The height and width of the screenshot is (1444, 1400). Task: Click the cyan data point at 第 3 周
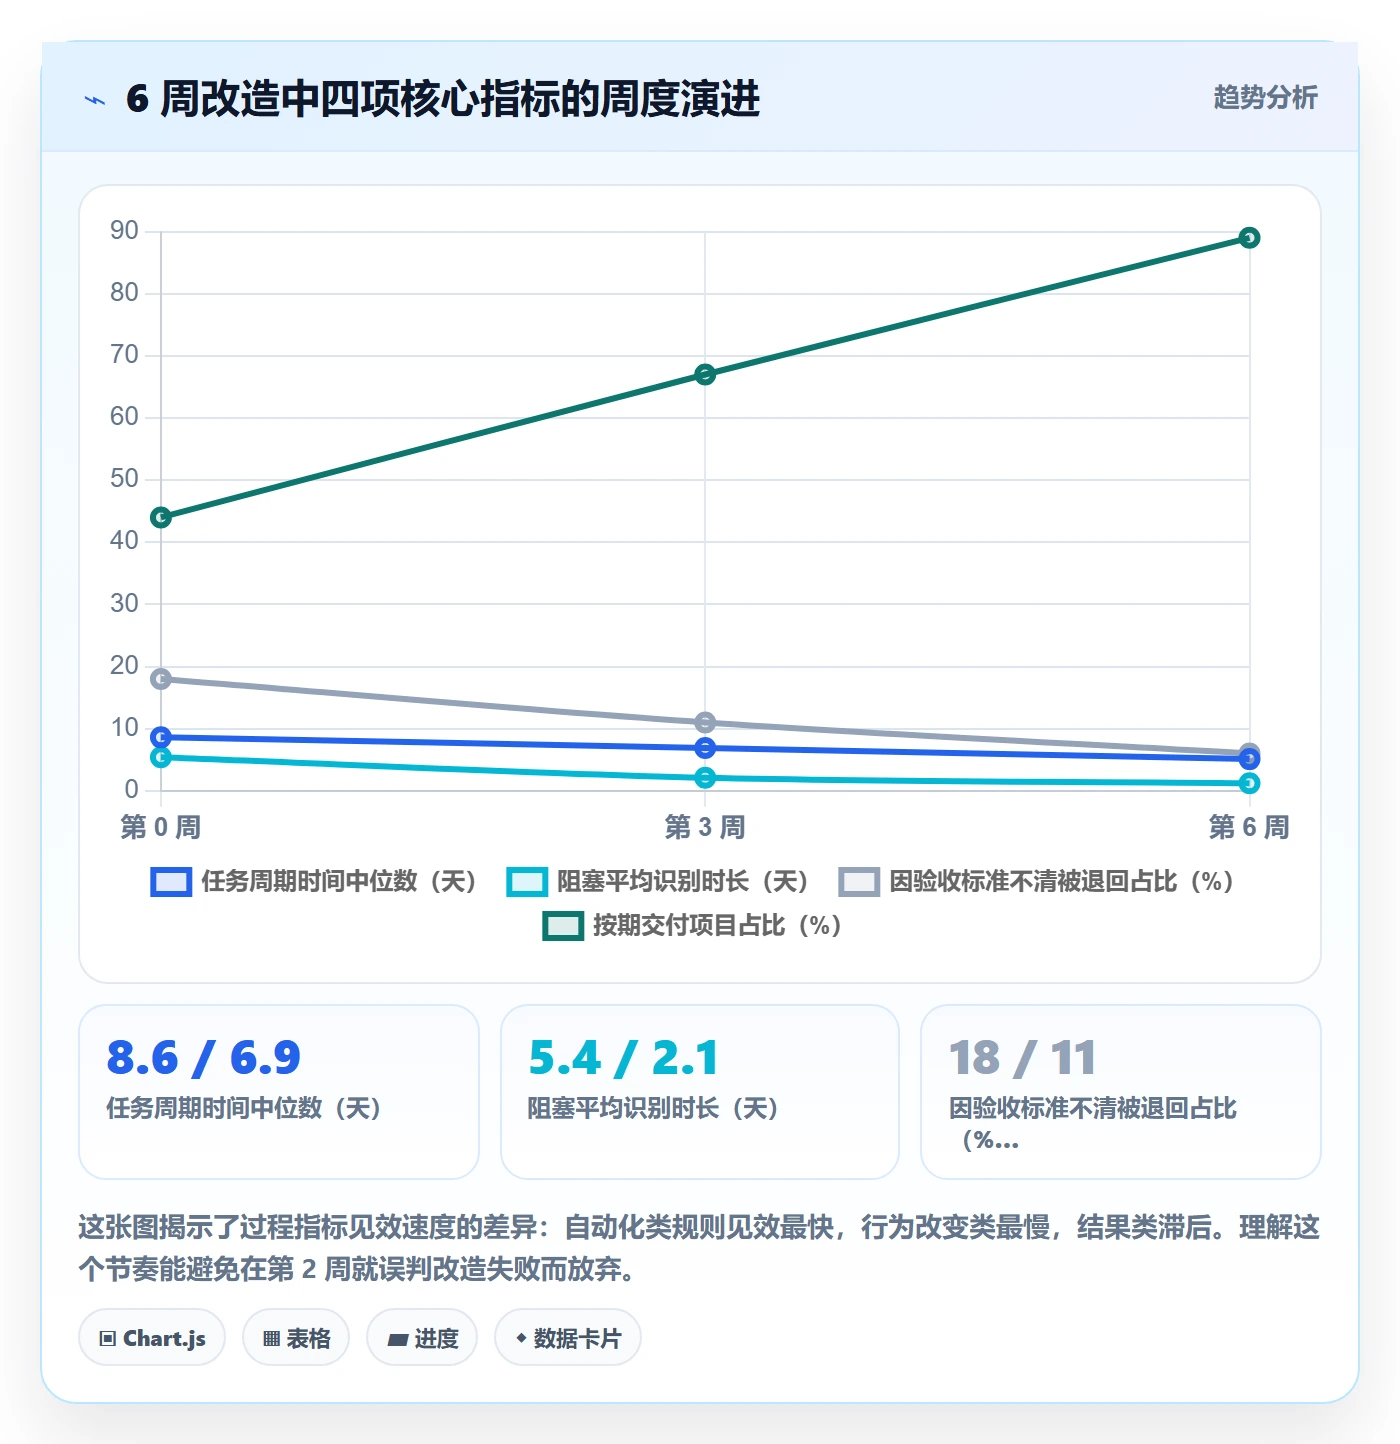click(x=705, y=778)
